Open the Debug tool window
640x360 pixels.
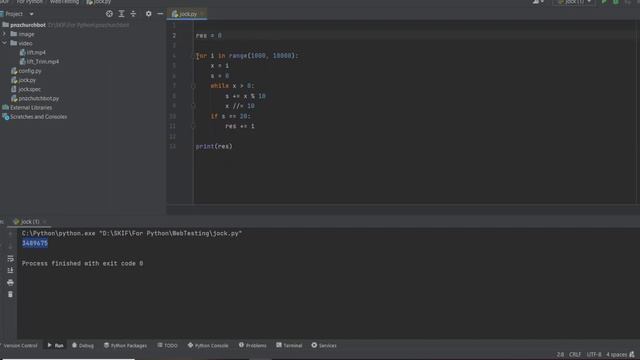pos(83,346)
